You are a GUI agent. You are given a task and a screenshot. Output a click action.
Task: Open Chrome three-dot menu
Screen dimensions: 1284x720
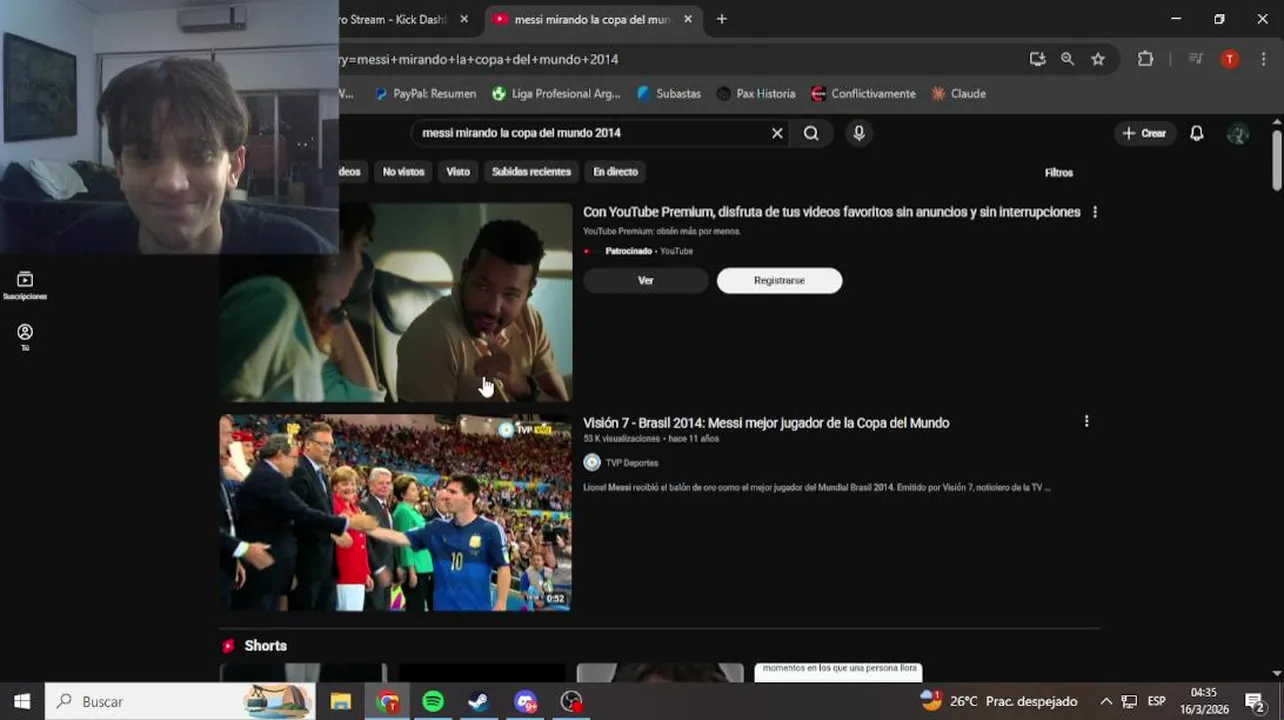click(1265, 59)
